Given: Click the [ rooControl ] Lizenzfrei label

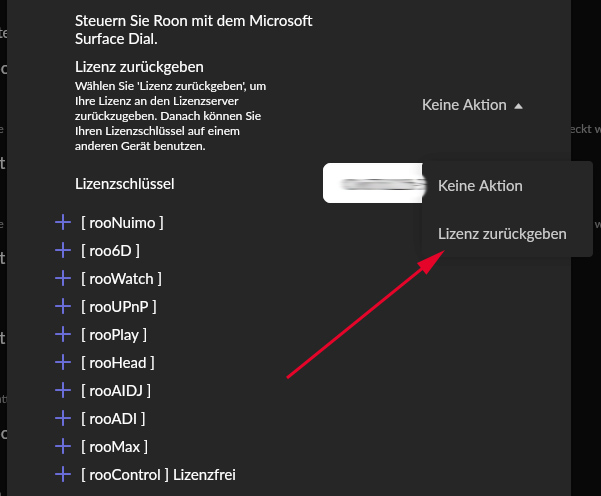Looking at the screenshot, I should 158,474.
